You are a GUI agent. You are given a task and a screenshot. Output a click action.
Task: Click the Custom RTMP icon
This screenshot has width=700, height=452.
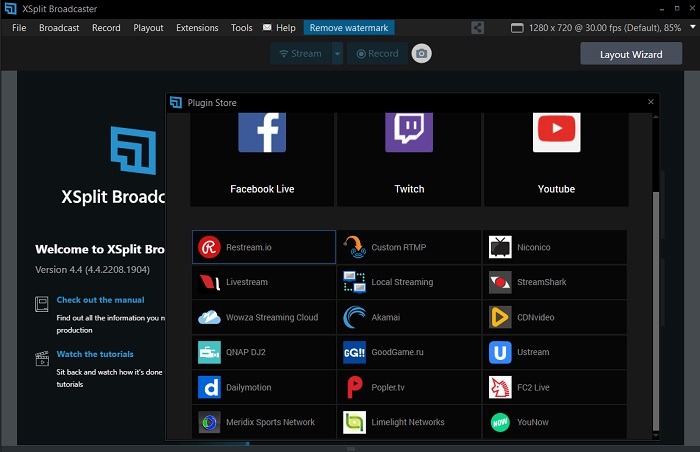pos(355,247)
